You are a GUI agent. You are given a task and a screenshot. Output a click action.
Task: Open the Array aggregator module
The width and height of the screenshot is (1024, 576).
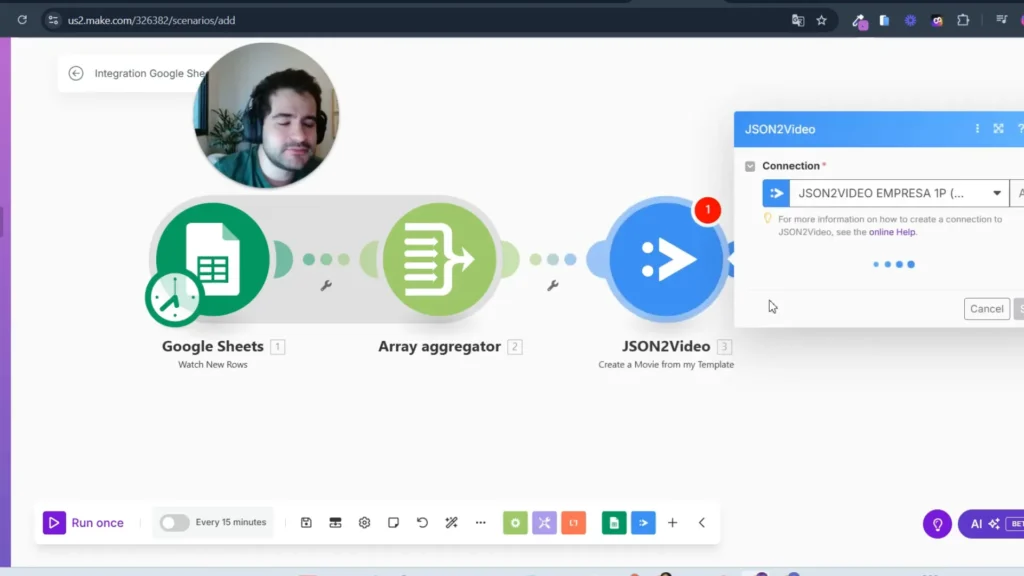440,259
